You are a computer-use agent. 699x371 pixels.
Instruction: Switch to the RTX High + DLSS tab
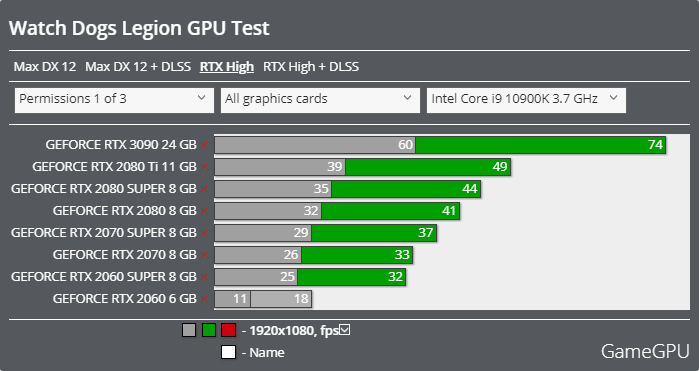click(x=311, y=67)
